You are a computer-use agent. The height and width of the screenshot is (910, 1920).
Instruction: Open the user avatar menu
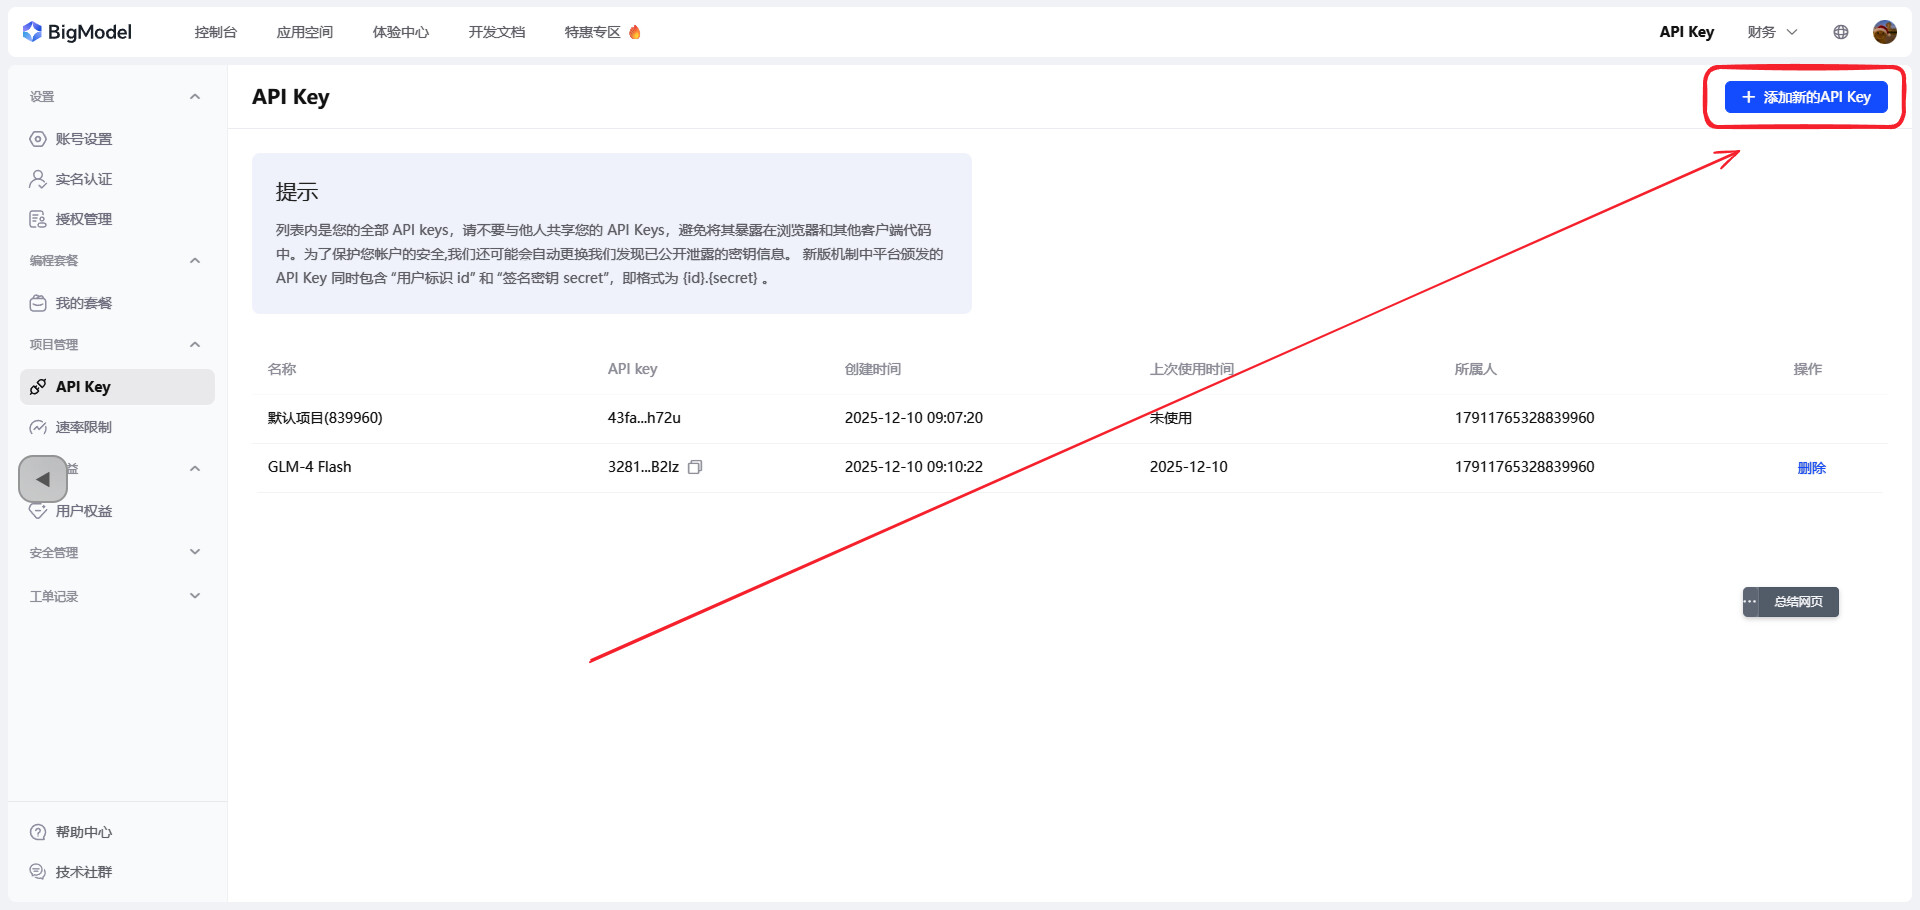[1884, 32]
